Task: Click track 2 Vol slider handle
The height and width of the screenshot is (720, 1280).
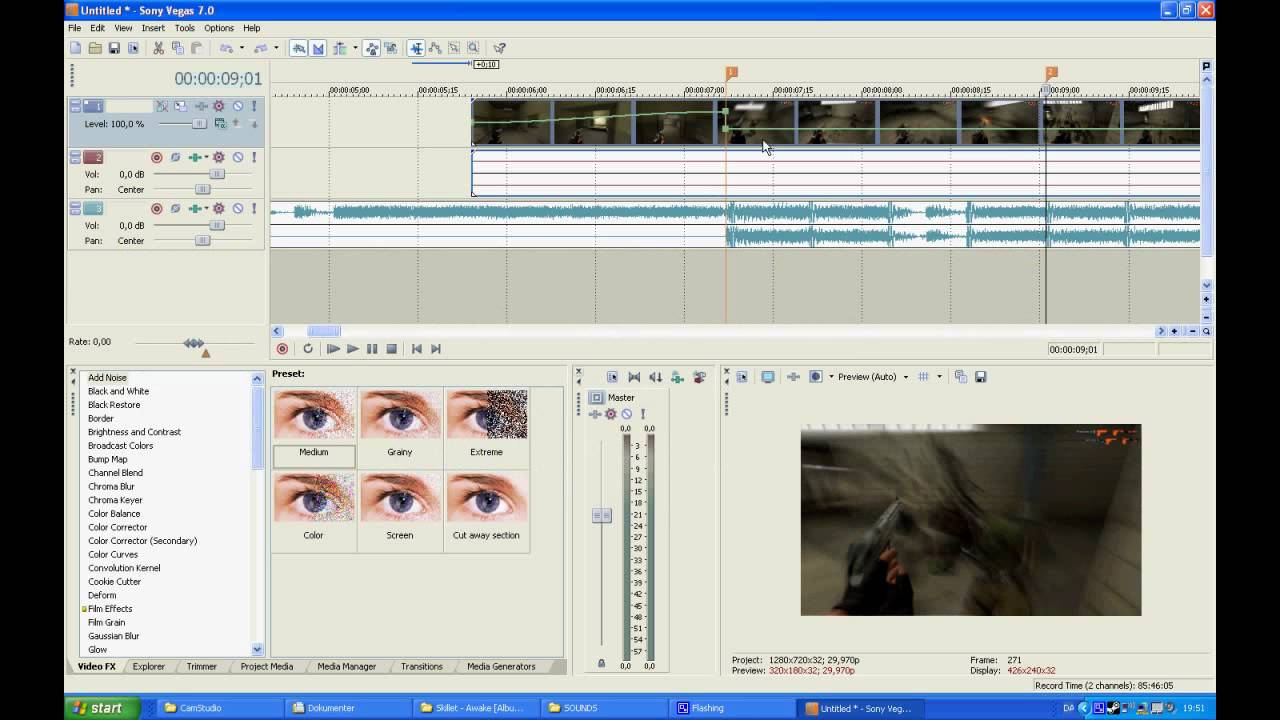Action: pyautogui.click(x=216, y=174)
